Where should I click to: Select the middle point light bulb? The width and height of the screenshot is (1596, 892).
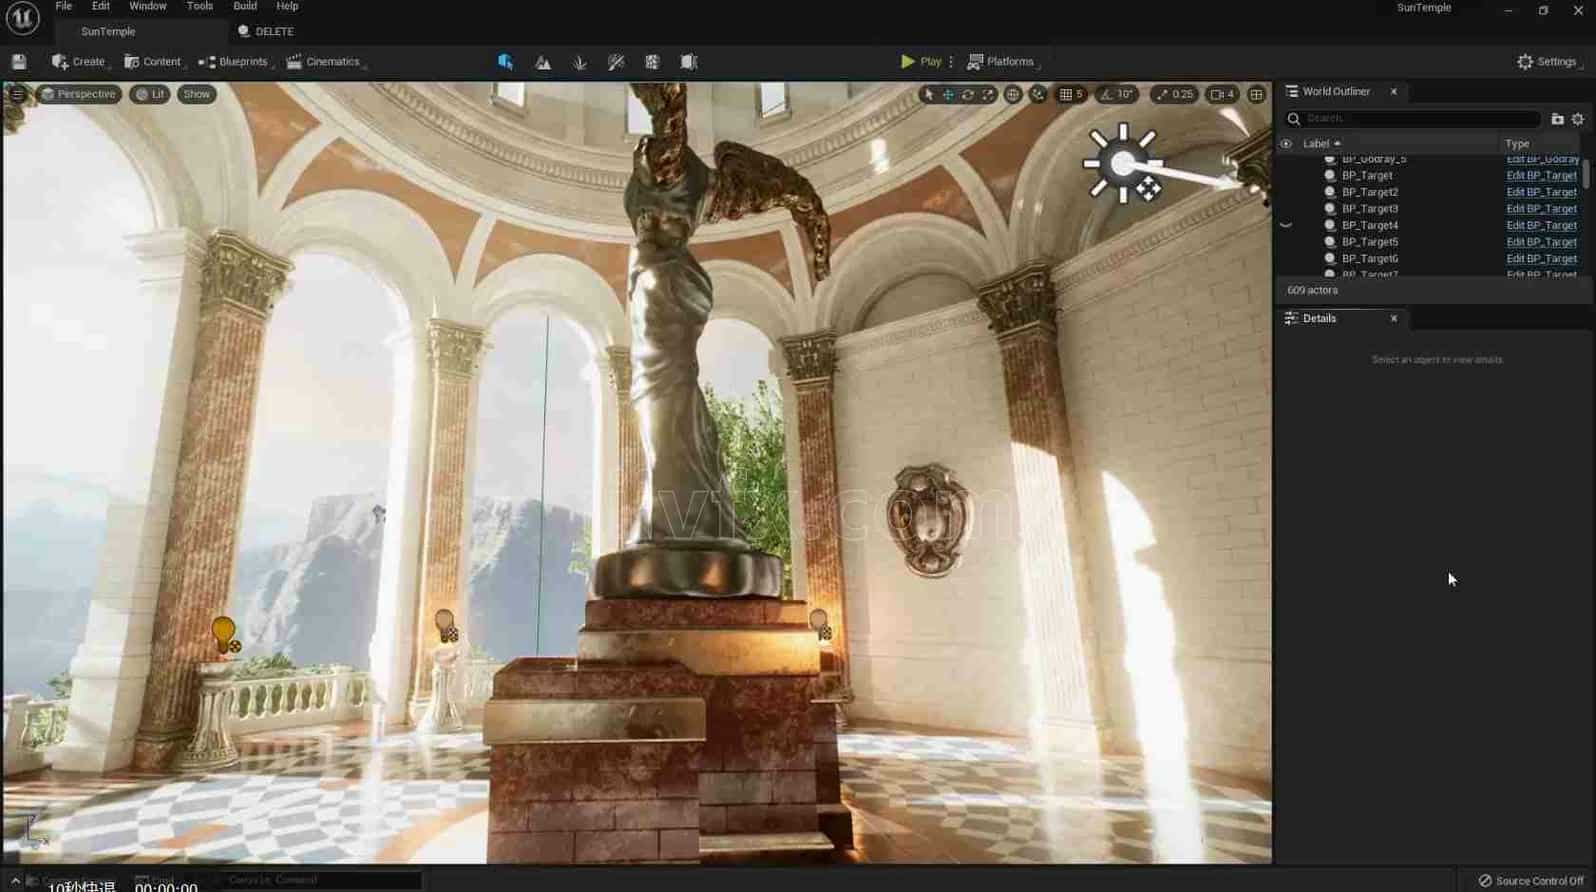tap(446, 626)
